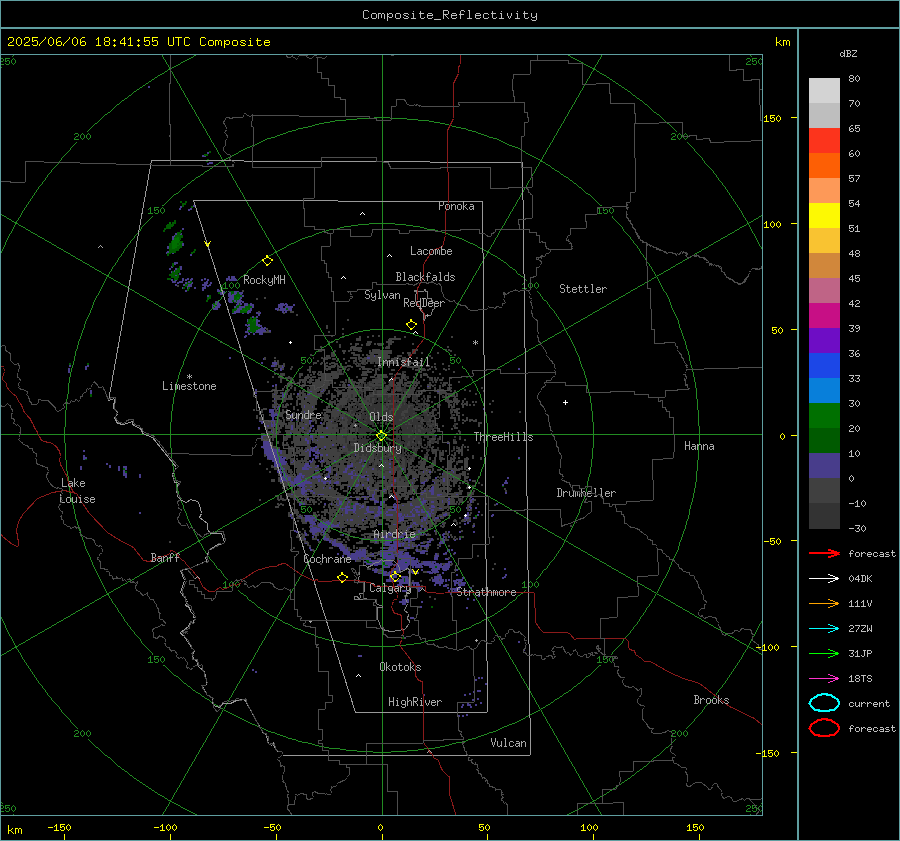Screen dimensions: 900x841
Task: Click the Composite_Reflectivity title
Action: pos(449,15)
